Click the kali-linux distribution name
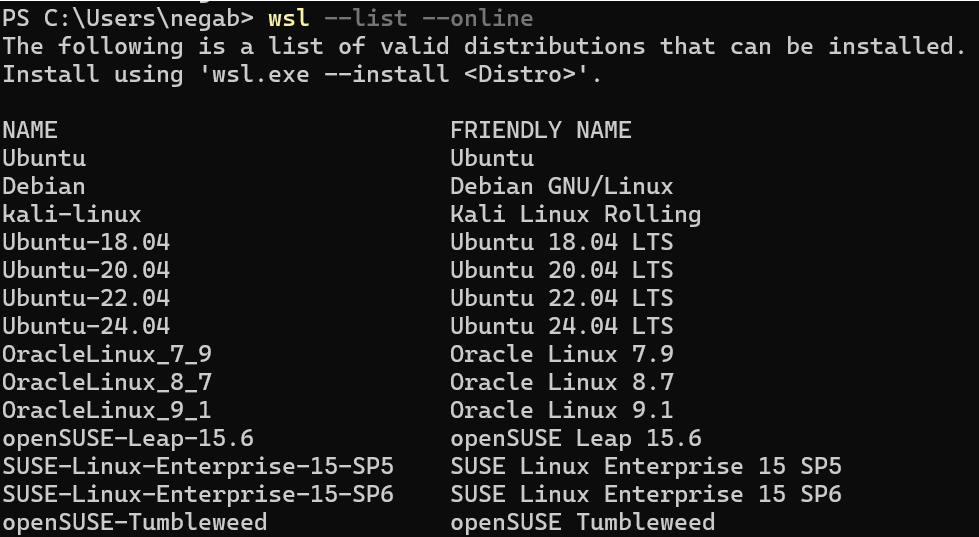Image resolution: width=979 pixels, height=537 pixels. 72,214
